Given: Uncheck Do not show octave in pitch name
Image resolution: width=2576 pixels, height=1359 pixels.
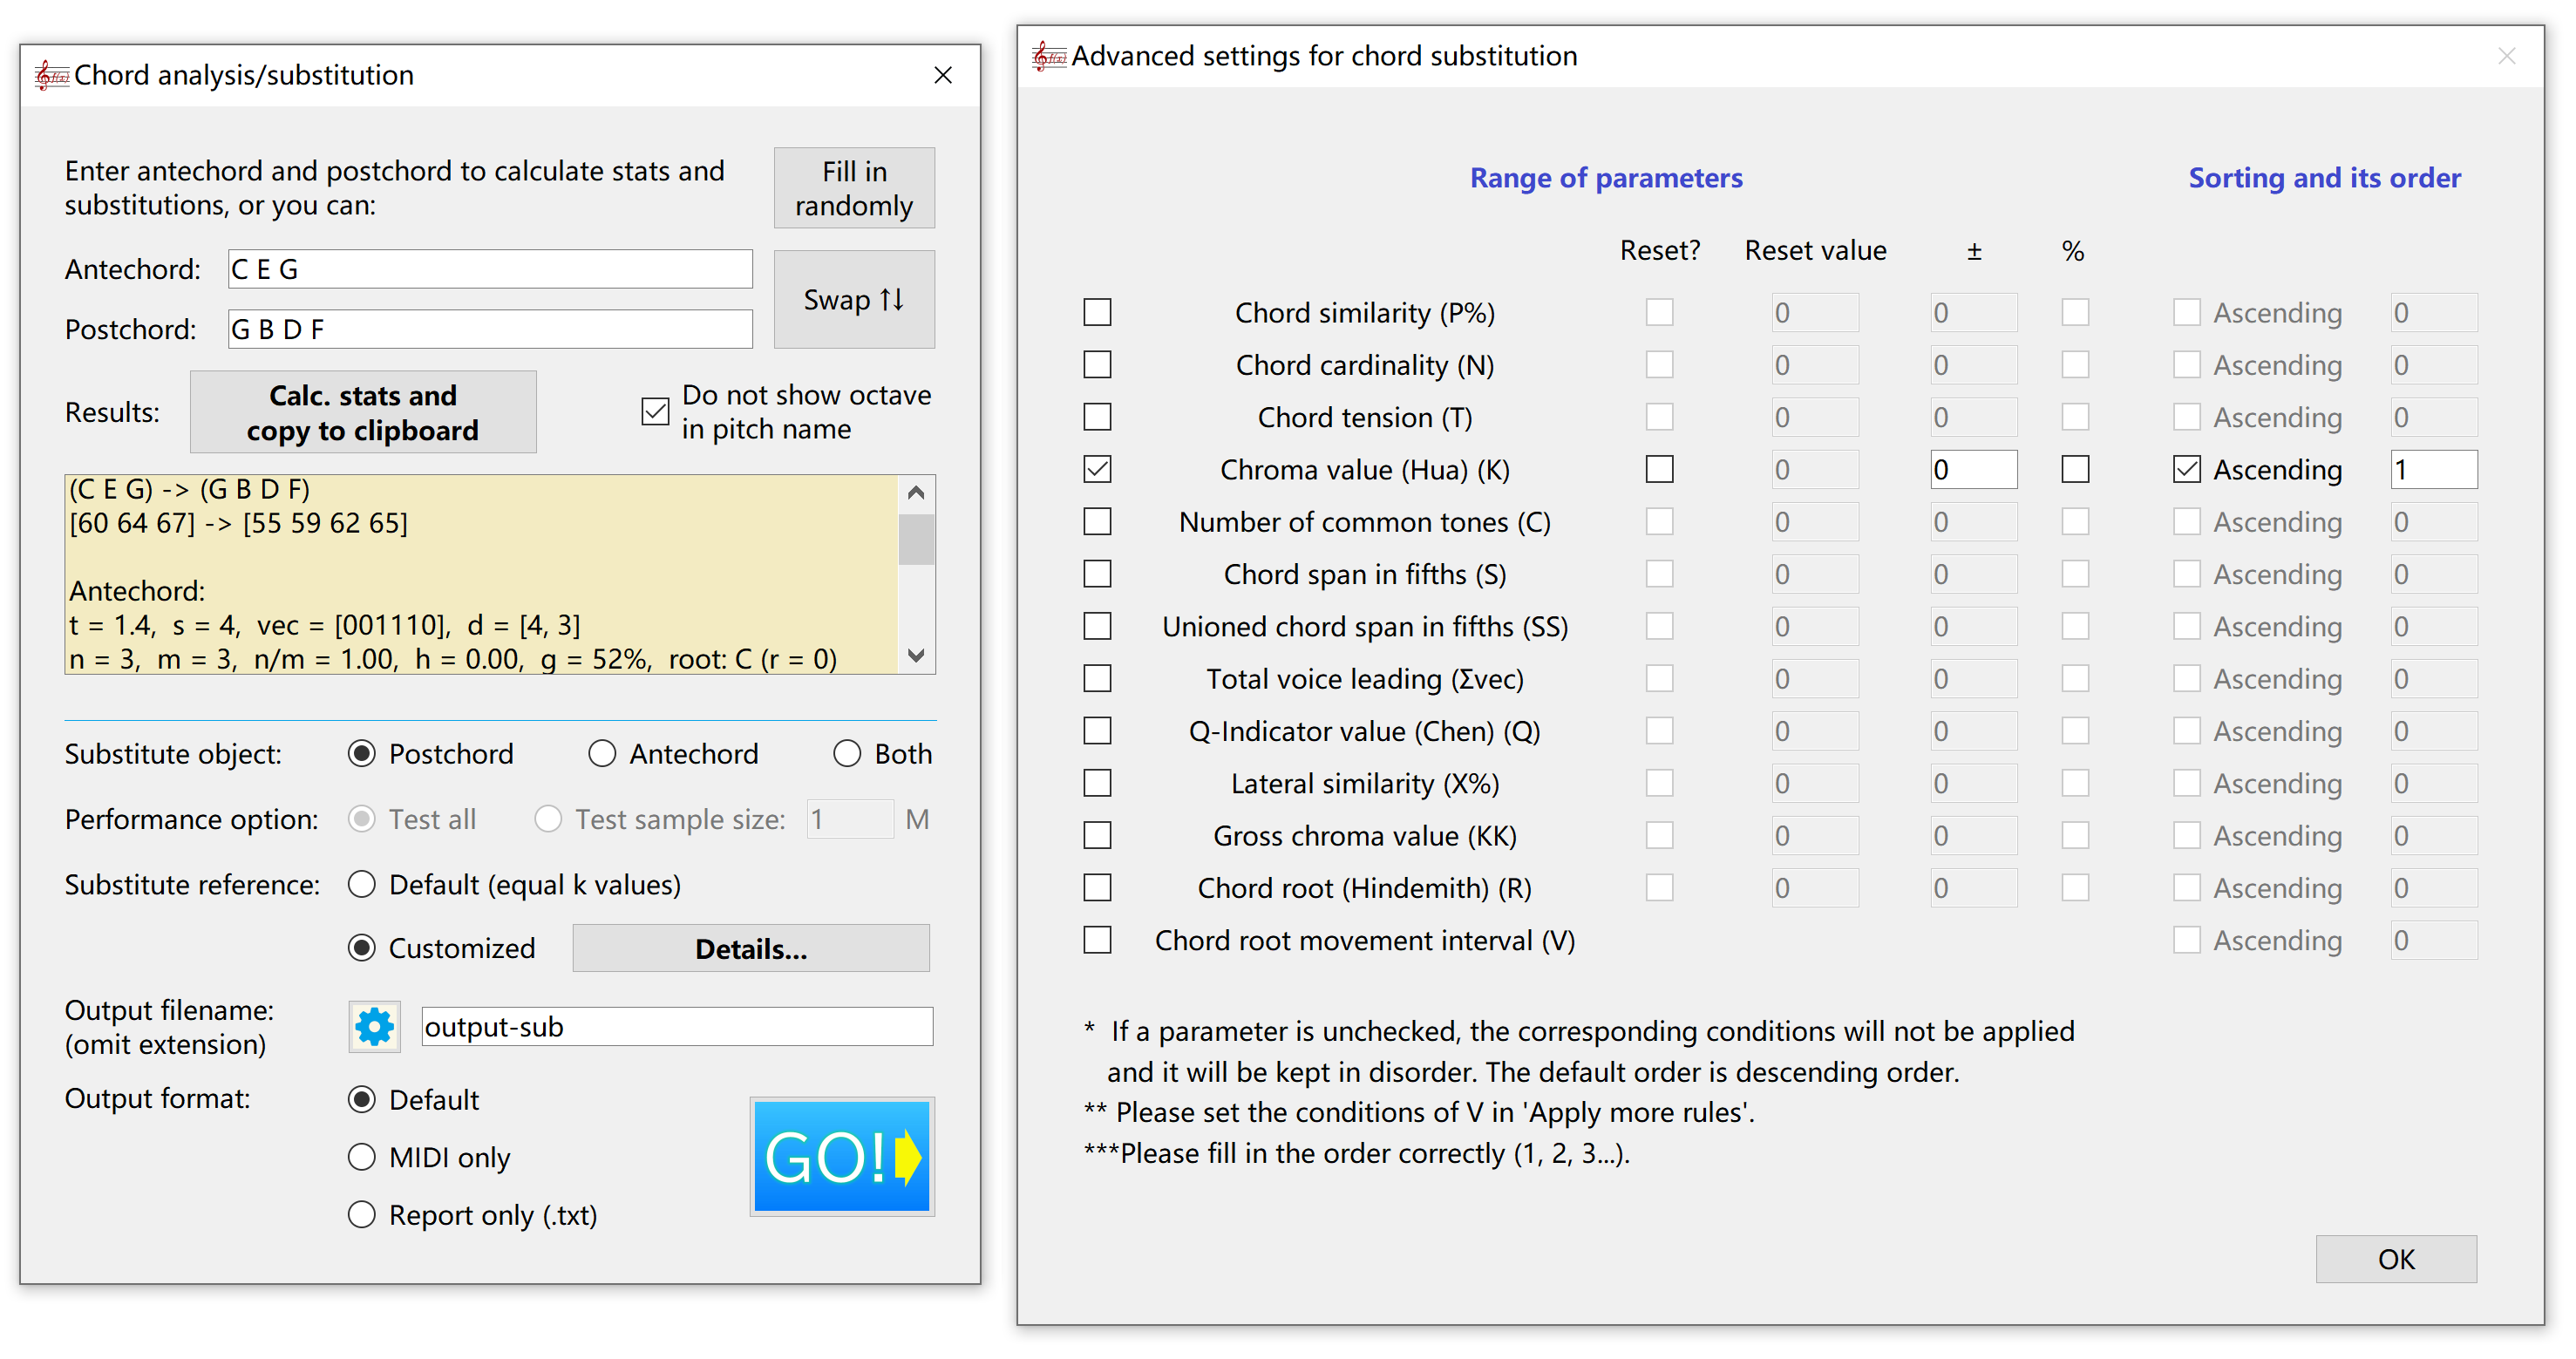Looking at the screenshot, I should pos(655,412).
